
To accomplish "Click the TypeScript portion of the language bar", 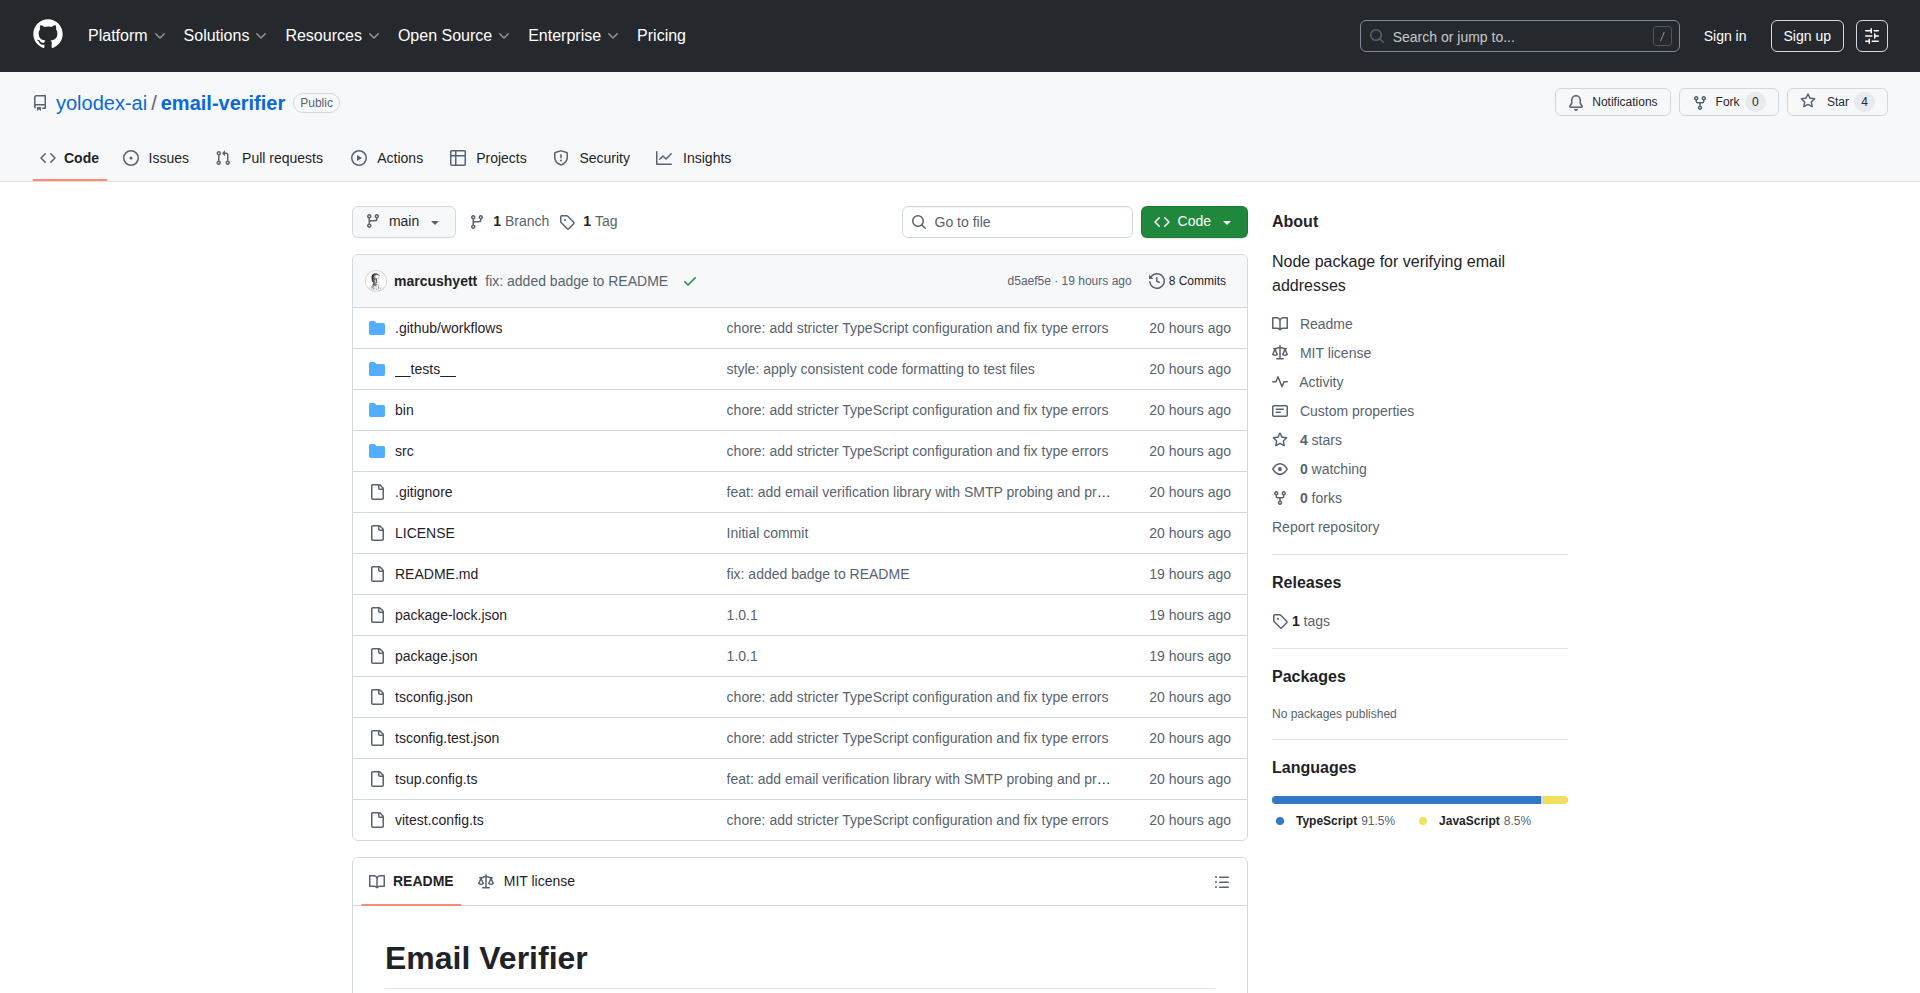I will coord(1400,799).
